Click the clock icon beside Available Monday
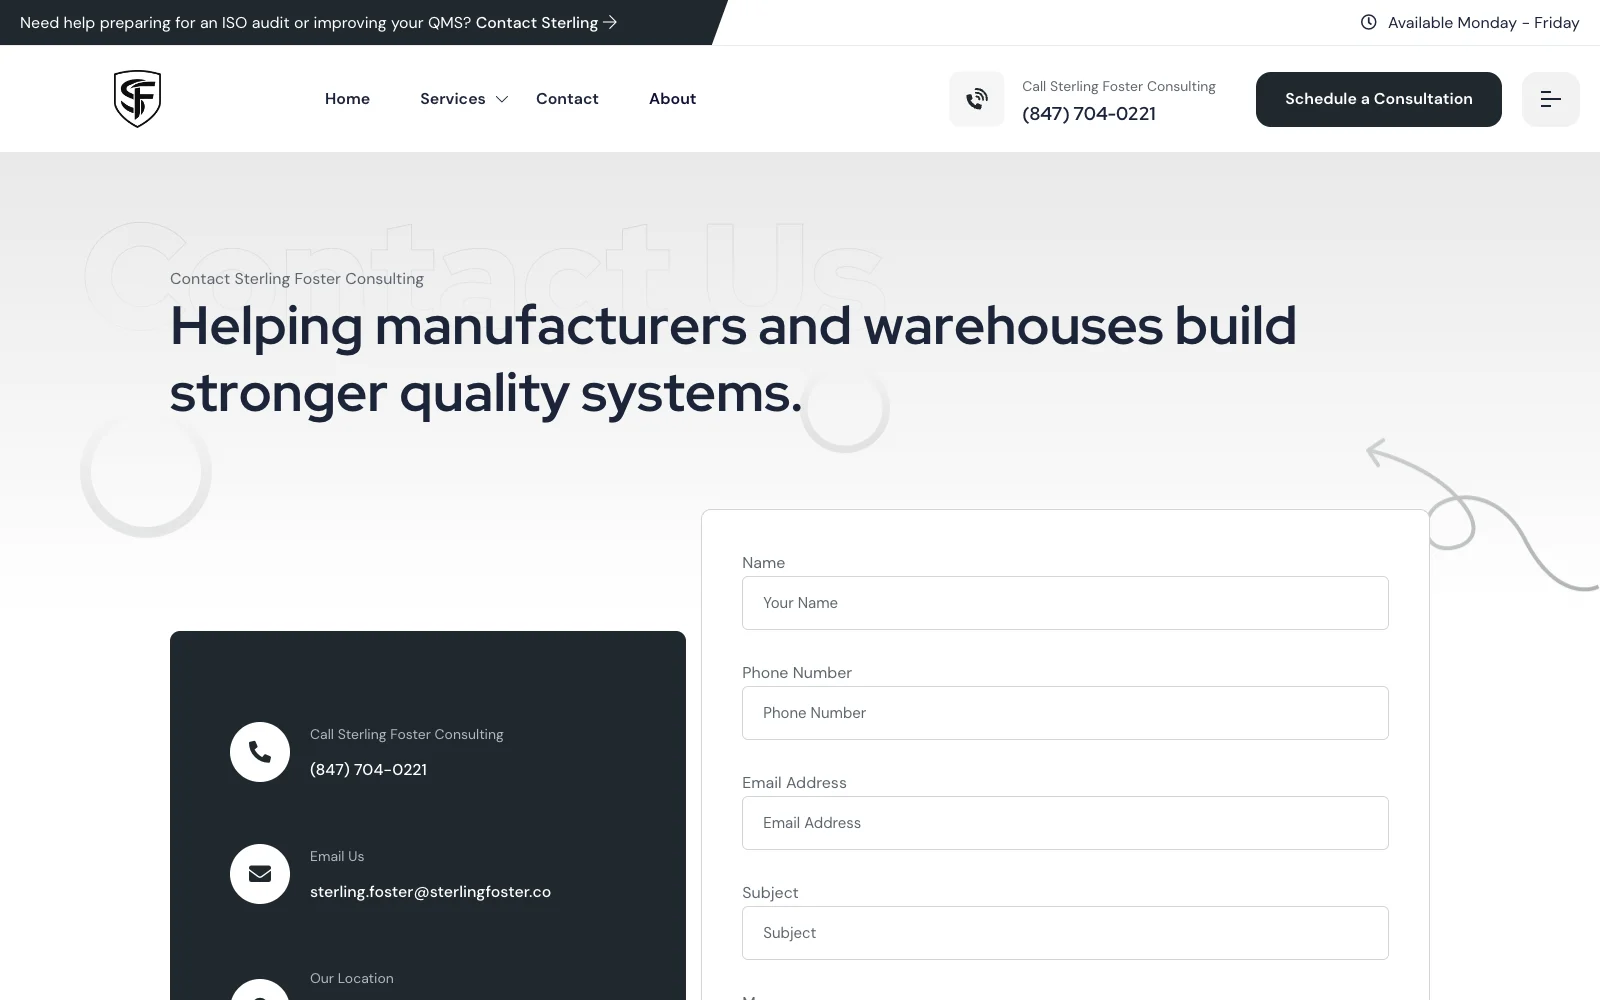 tap(1368, 22)
